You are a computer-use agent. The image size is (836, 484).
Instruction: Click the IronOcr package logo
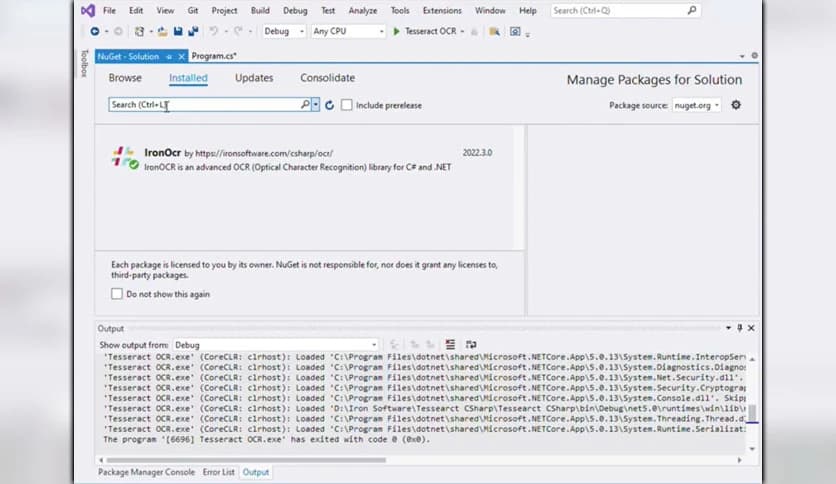(125, 158)
